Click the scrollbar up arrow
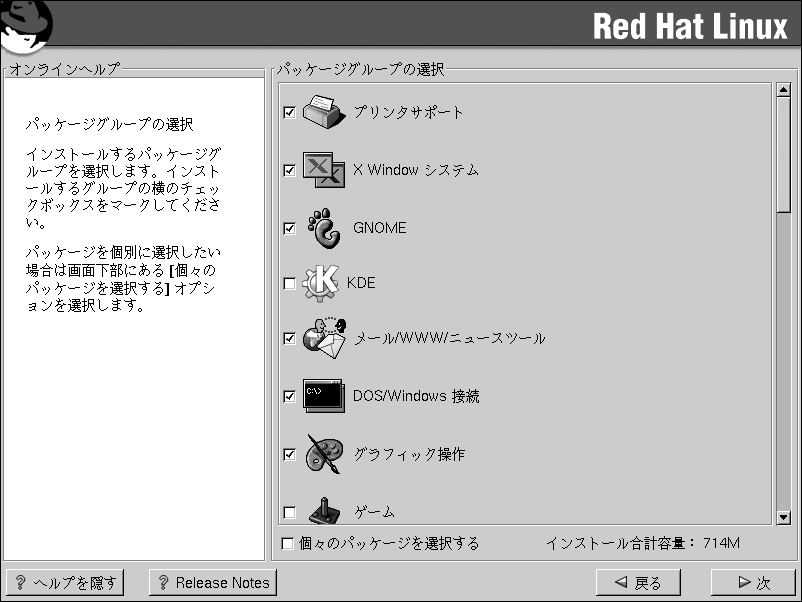802x602 pixels. 783,91
